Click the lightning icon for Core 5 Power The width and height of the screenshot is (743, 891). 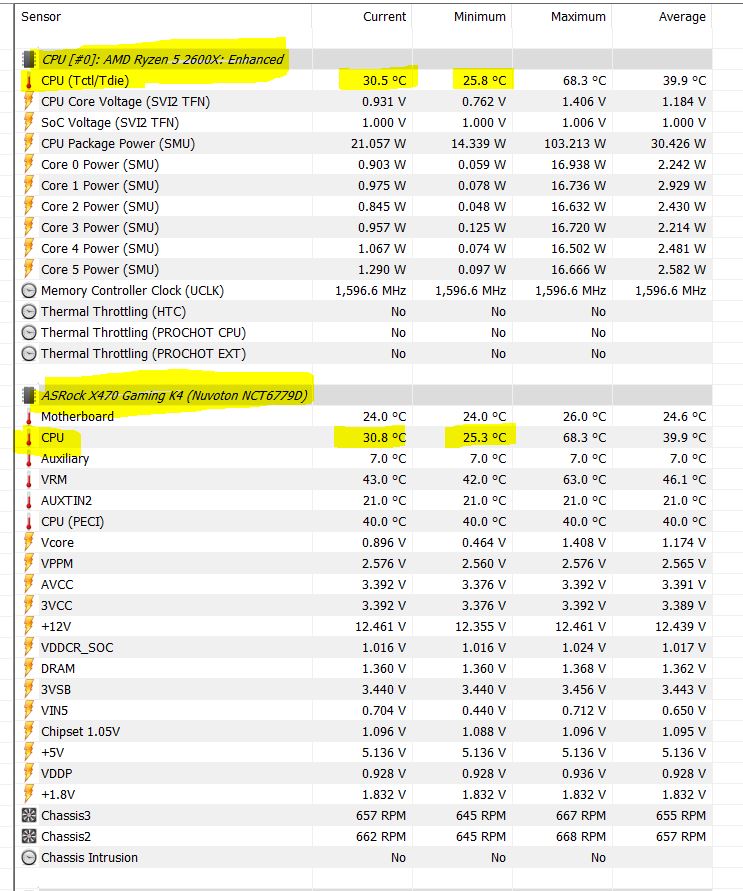(x=28, y=270)
